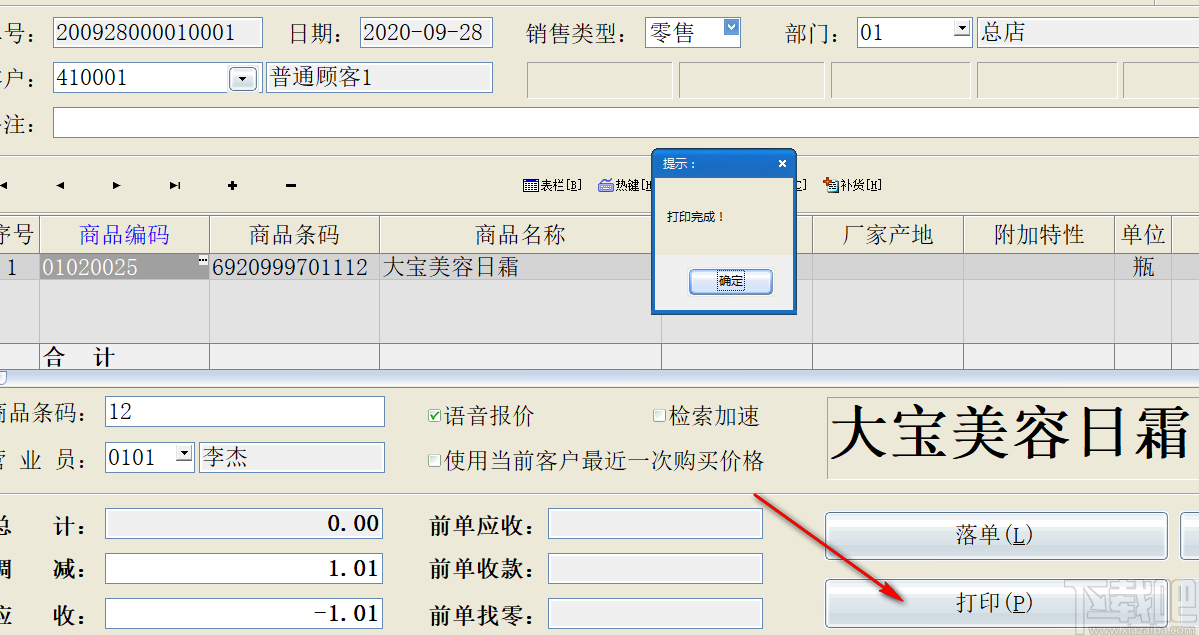Delete a row using the minus icon
Viewport: 1199px width, 635px height.
[289, 184]
